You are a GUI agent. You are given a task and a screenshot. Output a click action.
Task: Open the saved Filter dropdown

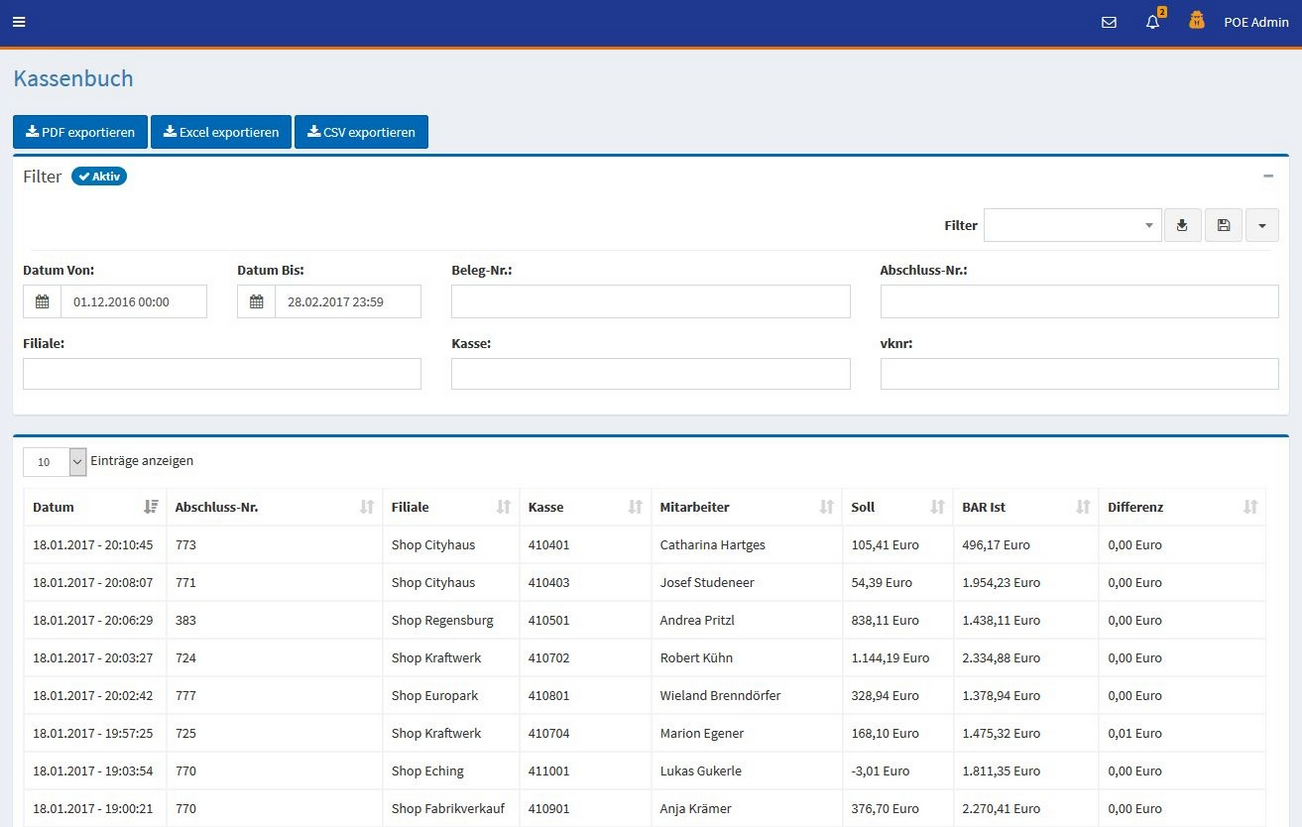pos(1071,226)
